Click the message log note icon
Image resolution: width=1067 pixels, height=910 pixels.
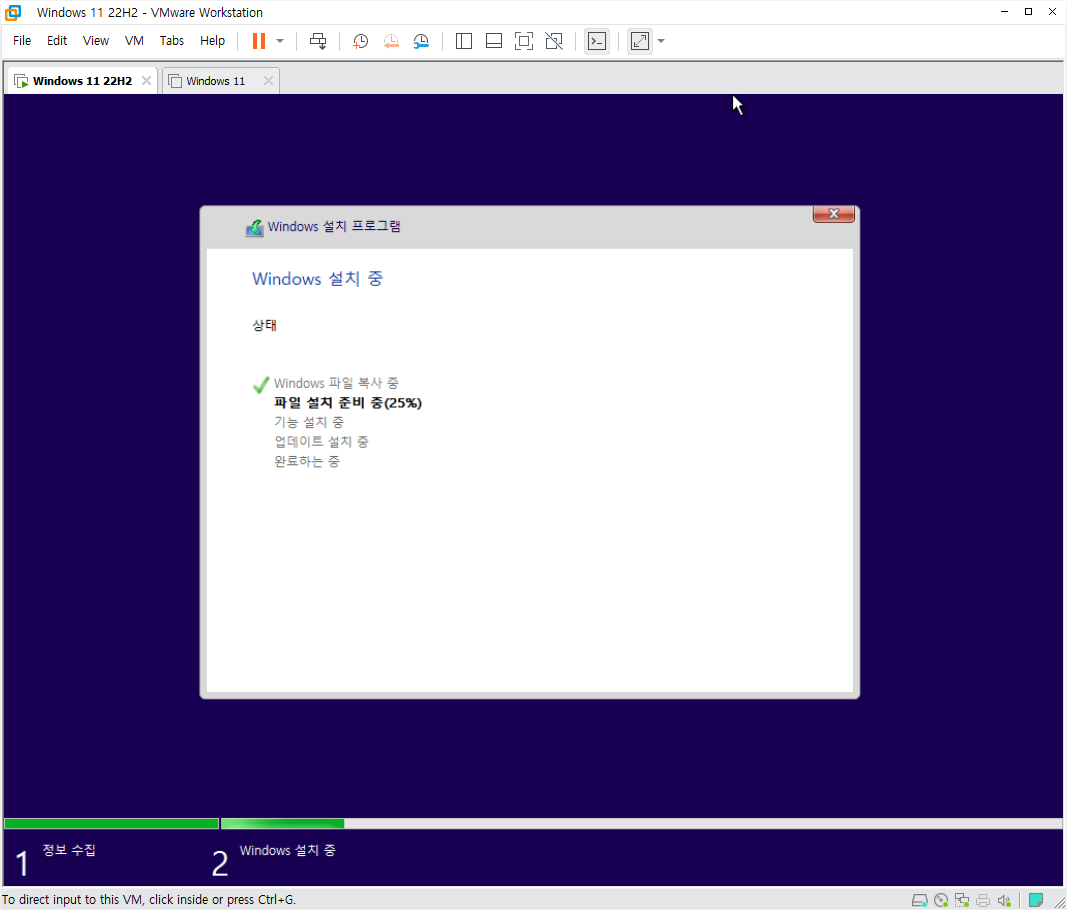1036,900
